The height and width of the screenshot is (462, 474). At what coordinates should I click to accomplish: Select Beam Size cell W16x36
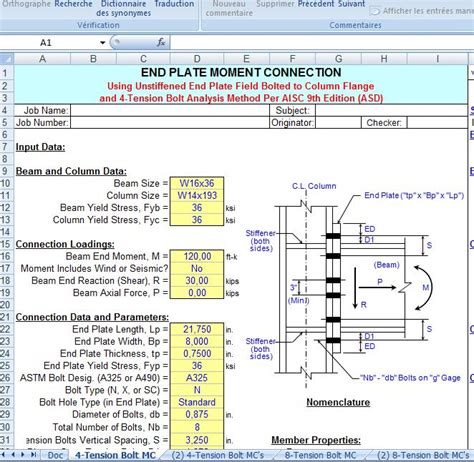coord(197,183)
